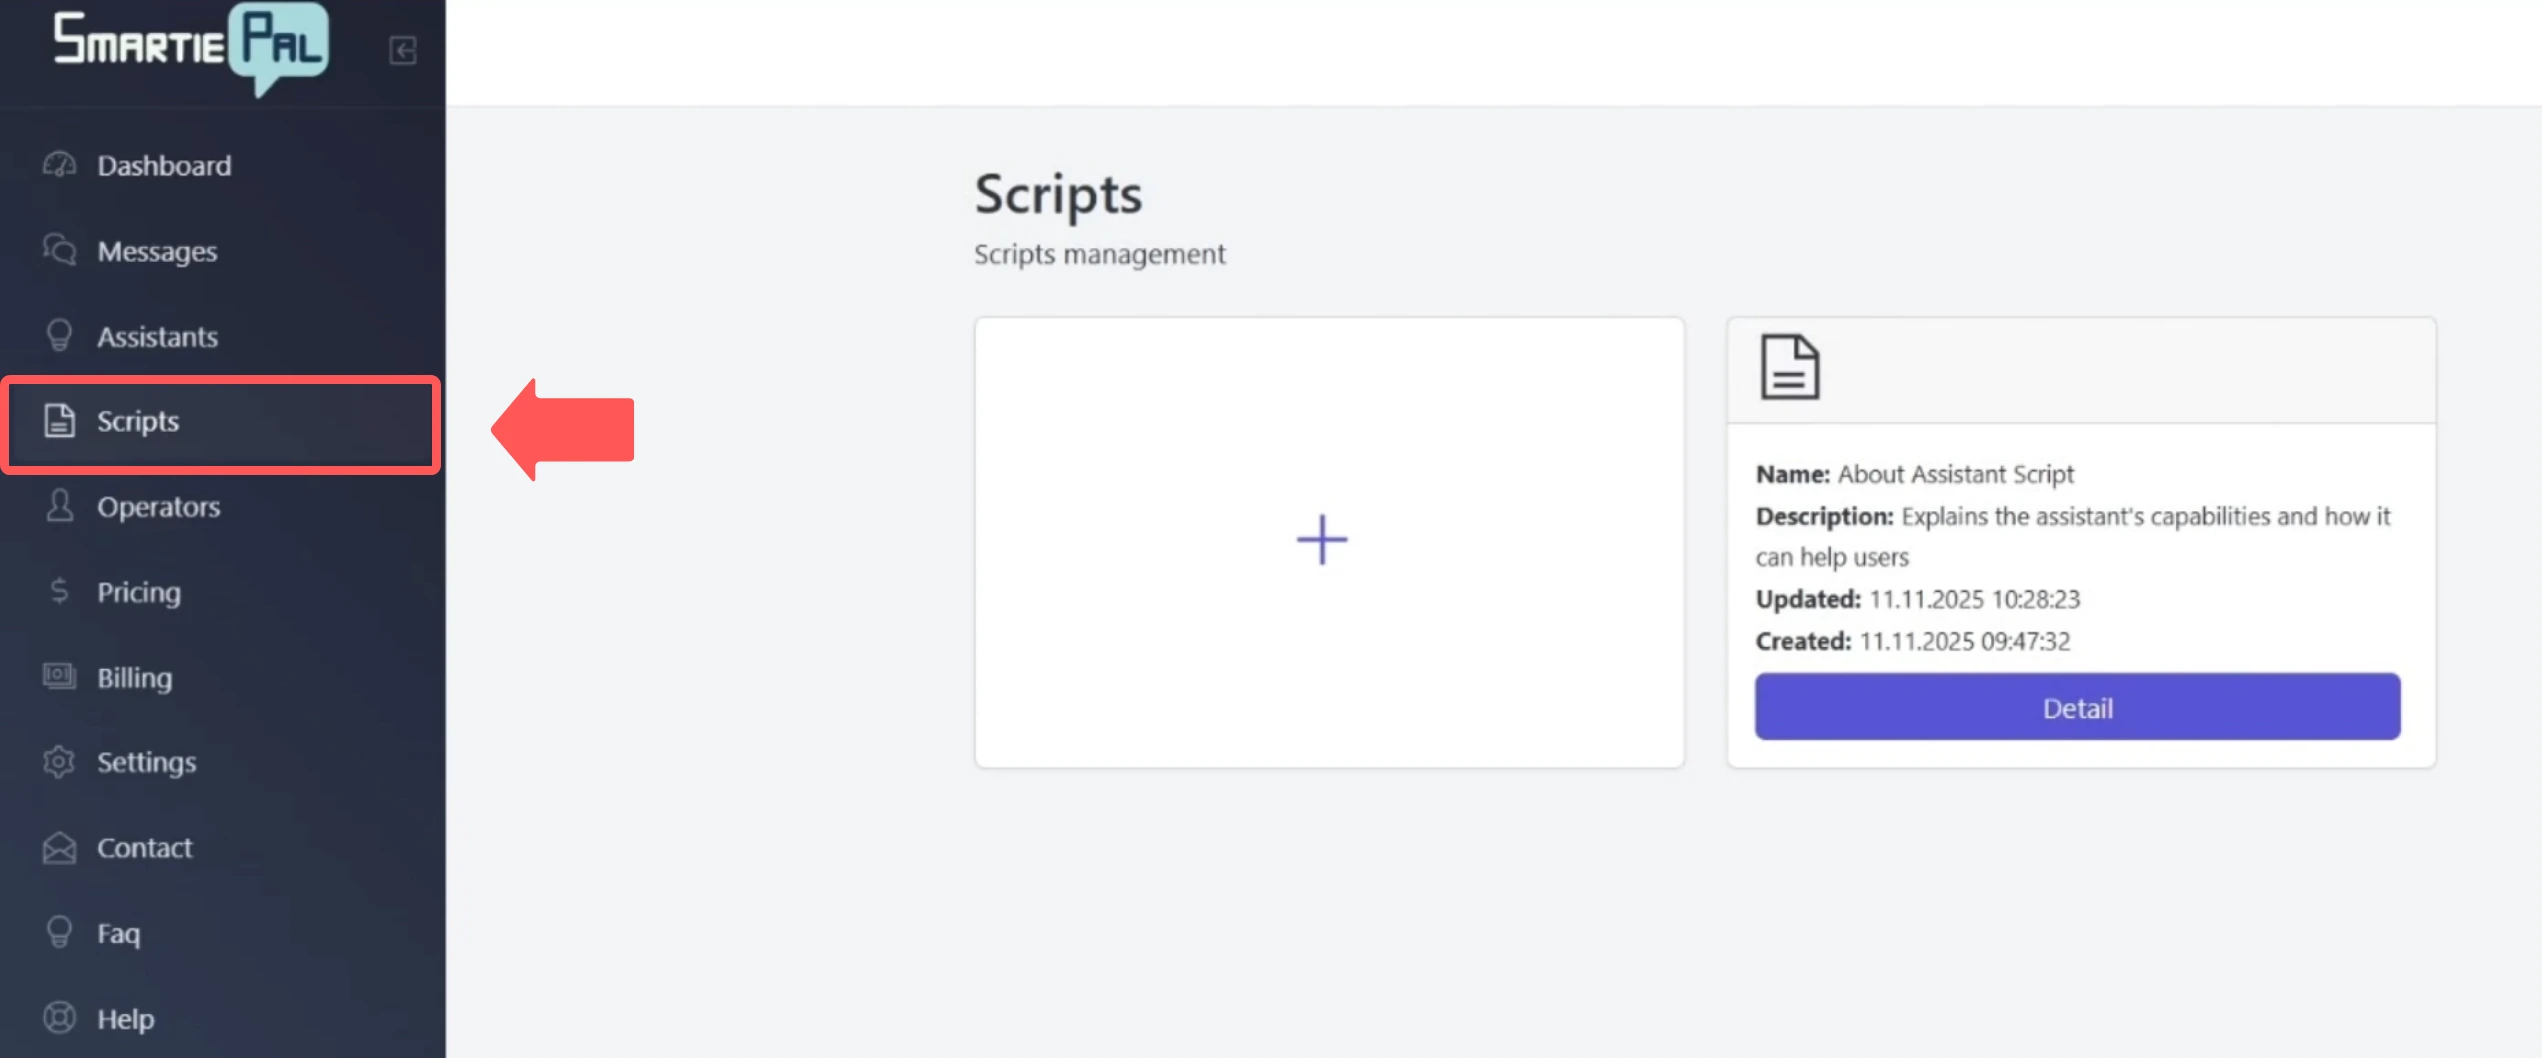Click the SmartiePal logo
The height and width of the screenshot is (1059, 2543).
click(x=190, y=50)
